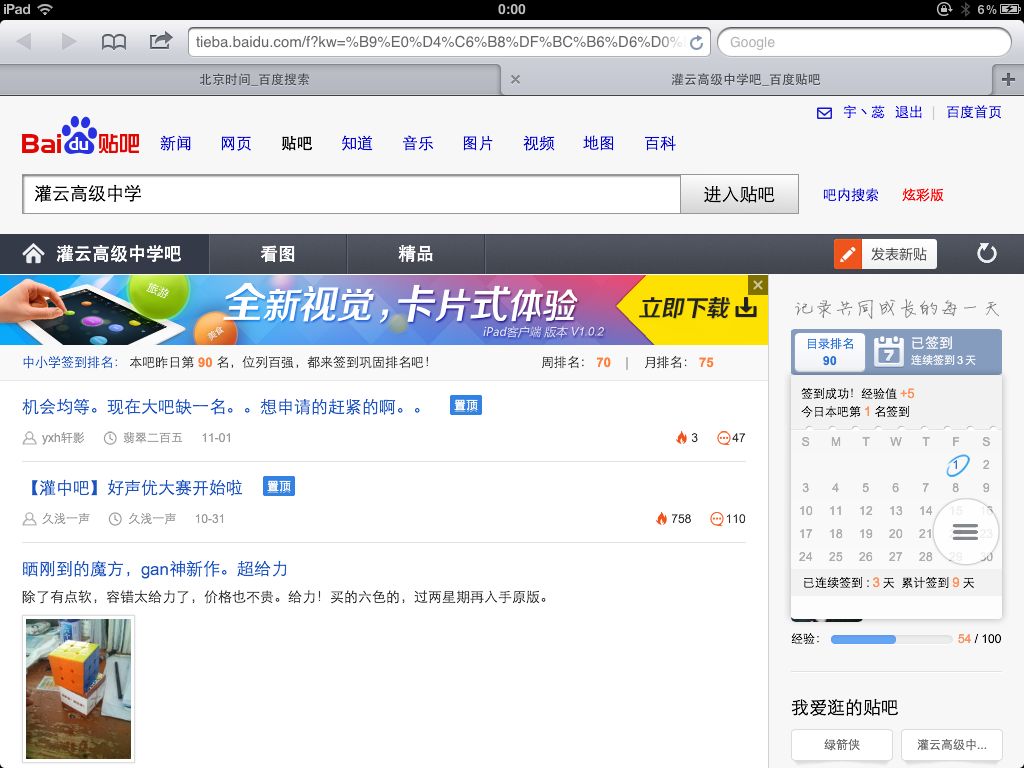Open the bookmarks book icon
This screenshot has height=768, width=1024.
point(114,42)
